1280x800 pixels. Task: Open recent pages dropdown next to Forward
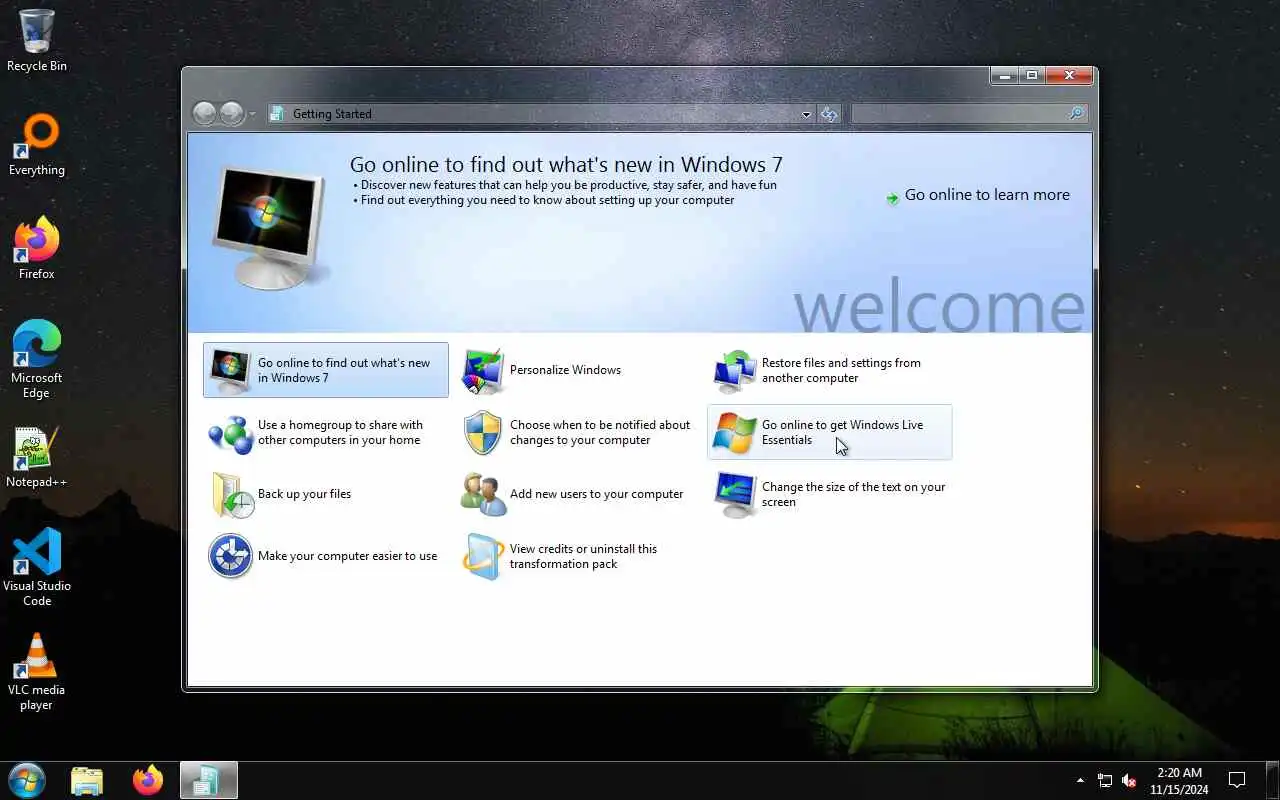252,114
